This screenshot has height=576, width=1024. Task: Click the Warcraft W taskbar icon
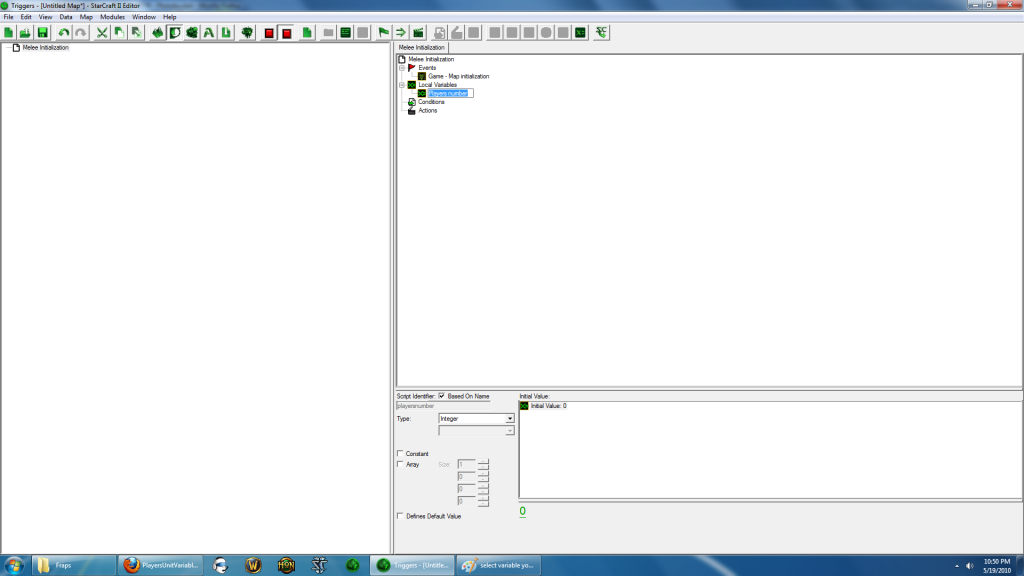pos(253,565)
